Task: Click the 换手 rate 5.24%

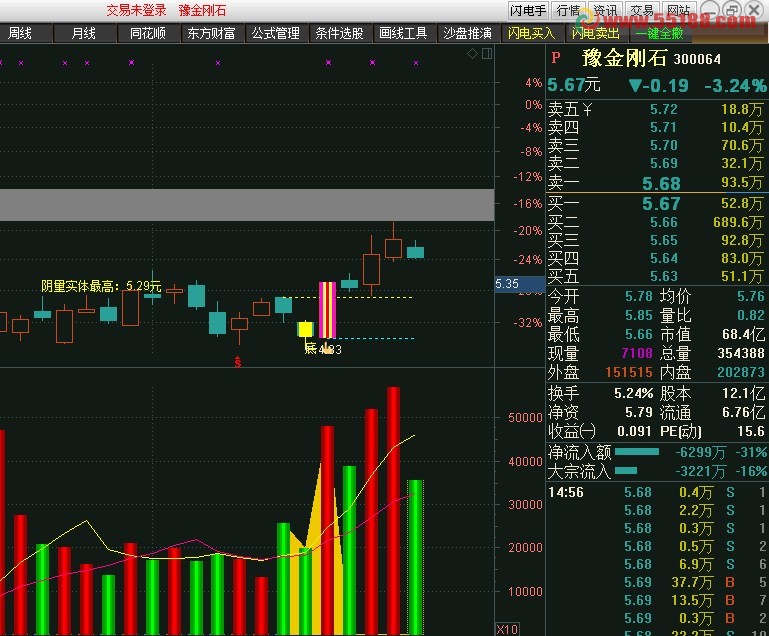Action: [x=634, y=393]
